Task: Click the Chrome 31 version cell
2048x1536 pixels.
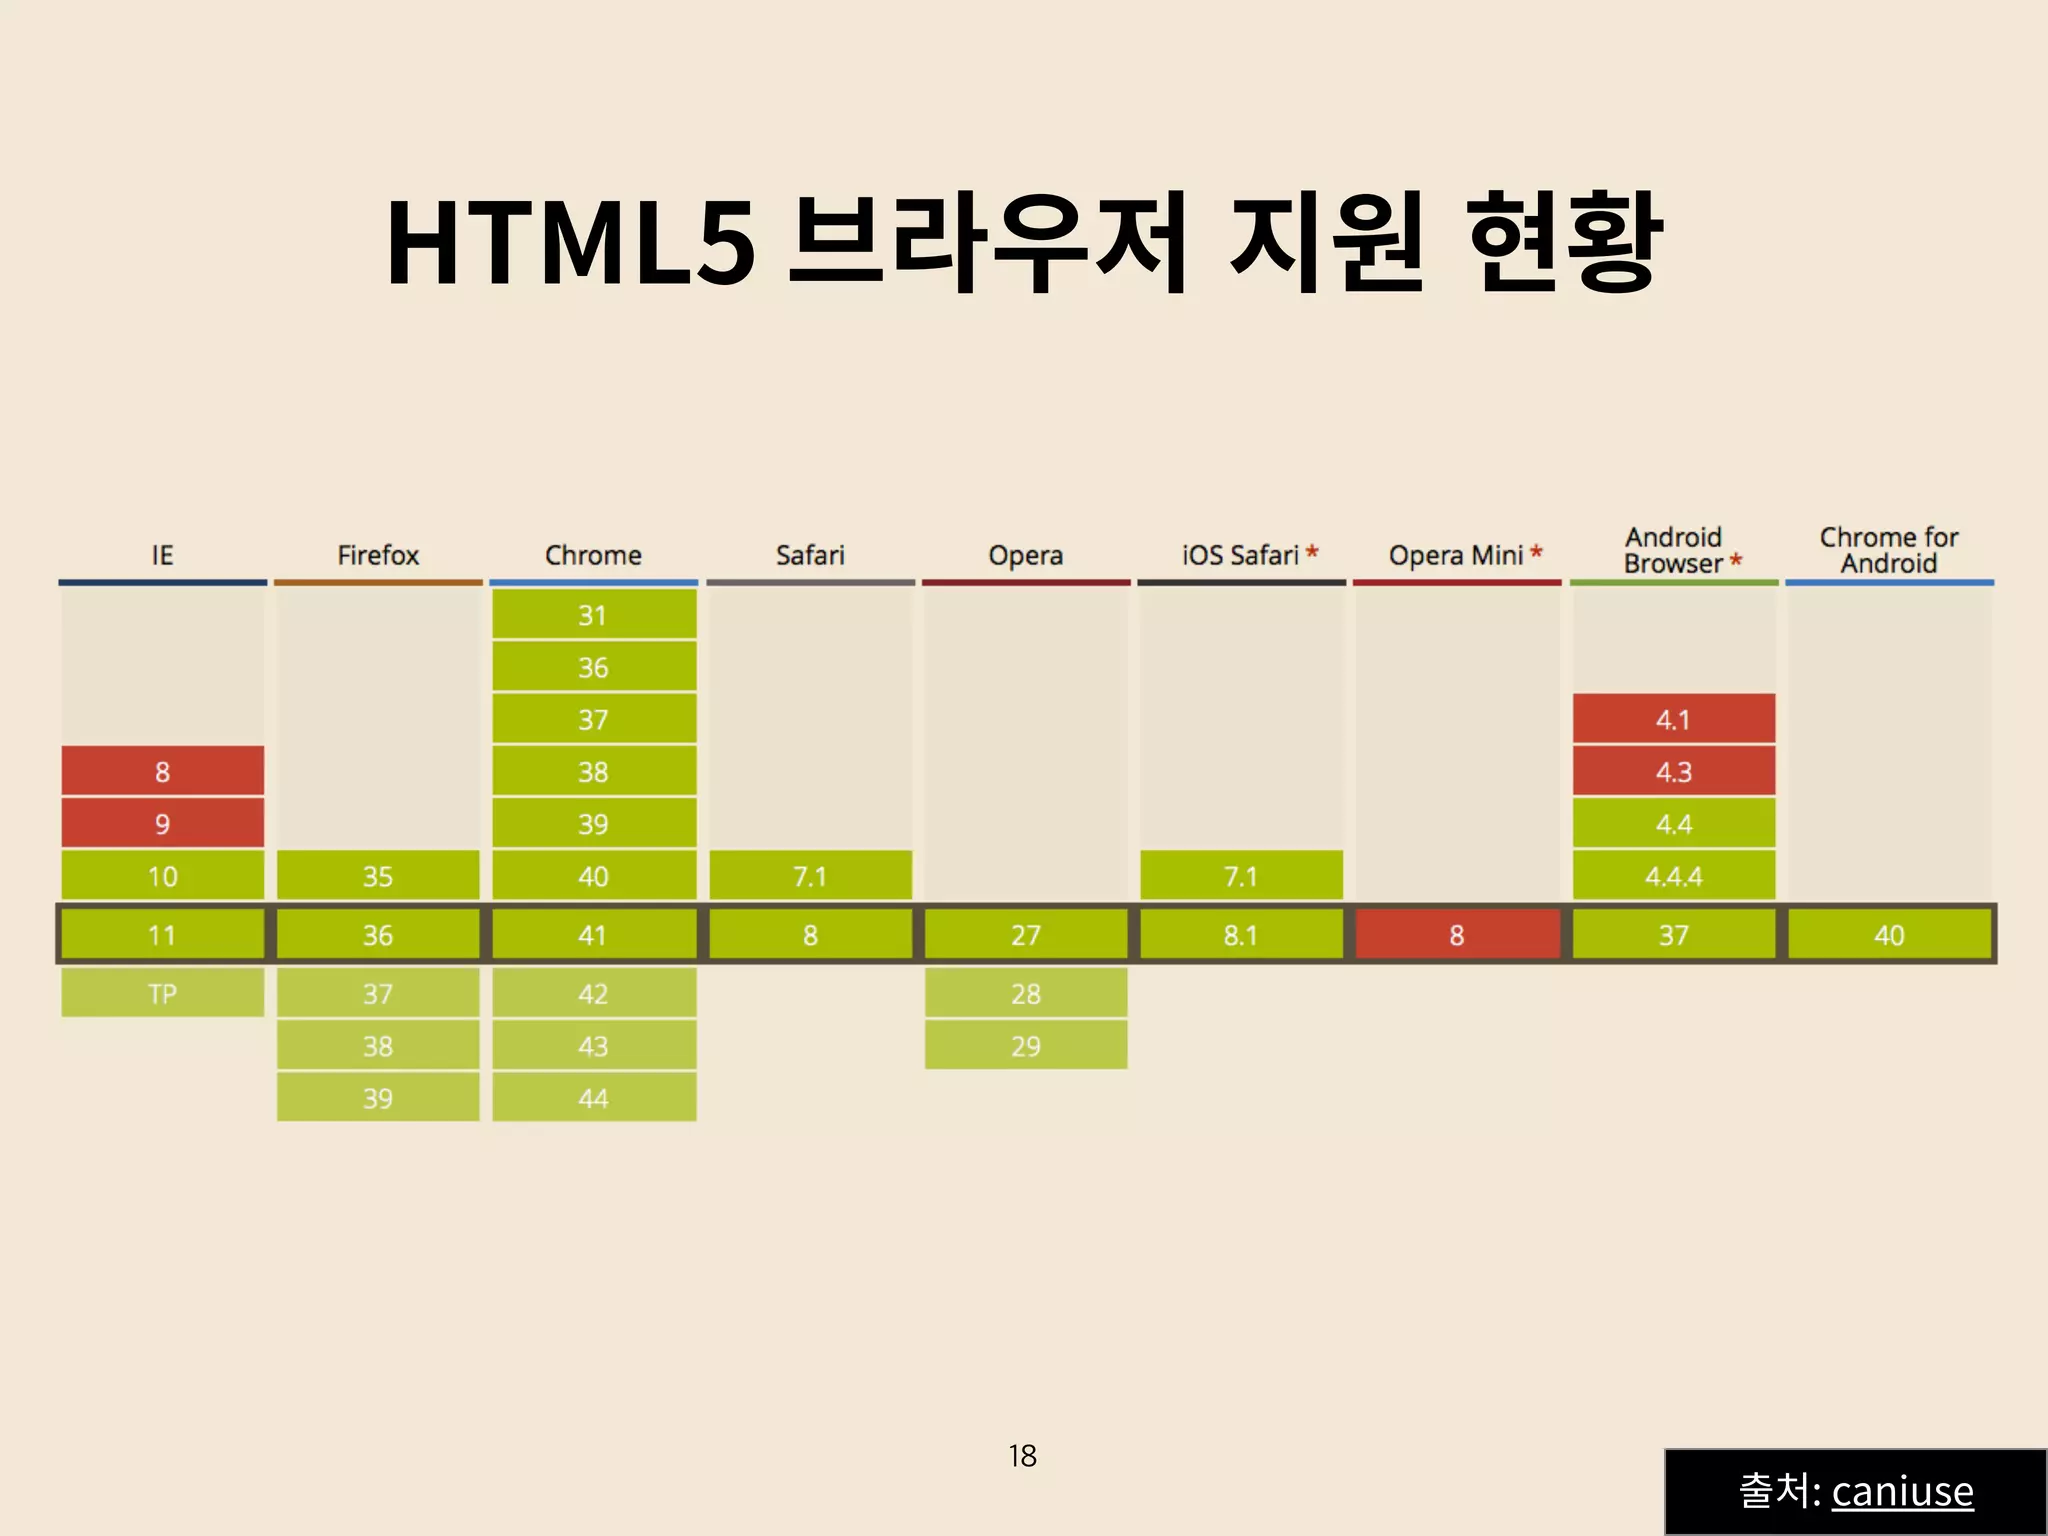Action: (593, 615)
